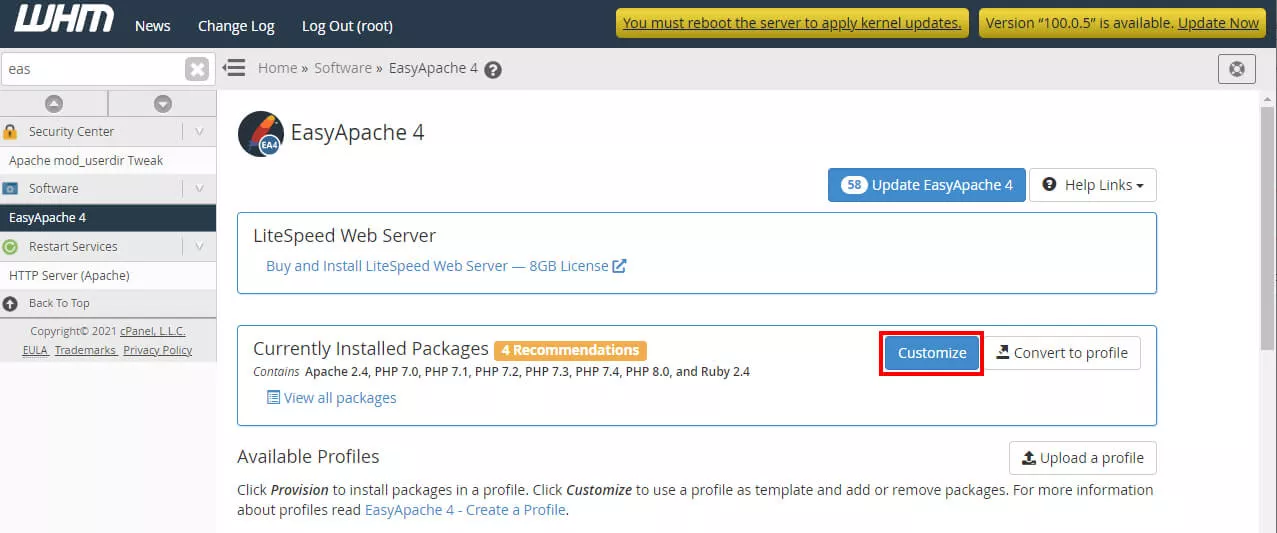
Task: Collapse the Security Center section chevron
Action: (x=199, y=131)
